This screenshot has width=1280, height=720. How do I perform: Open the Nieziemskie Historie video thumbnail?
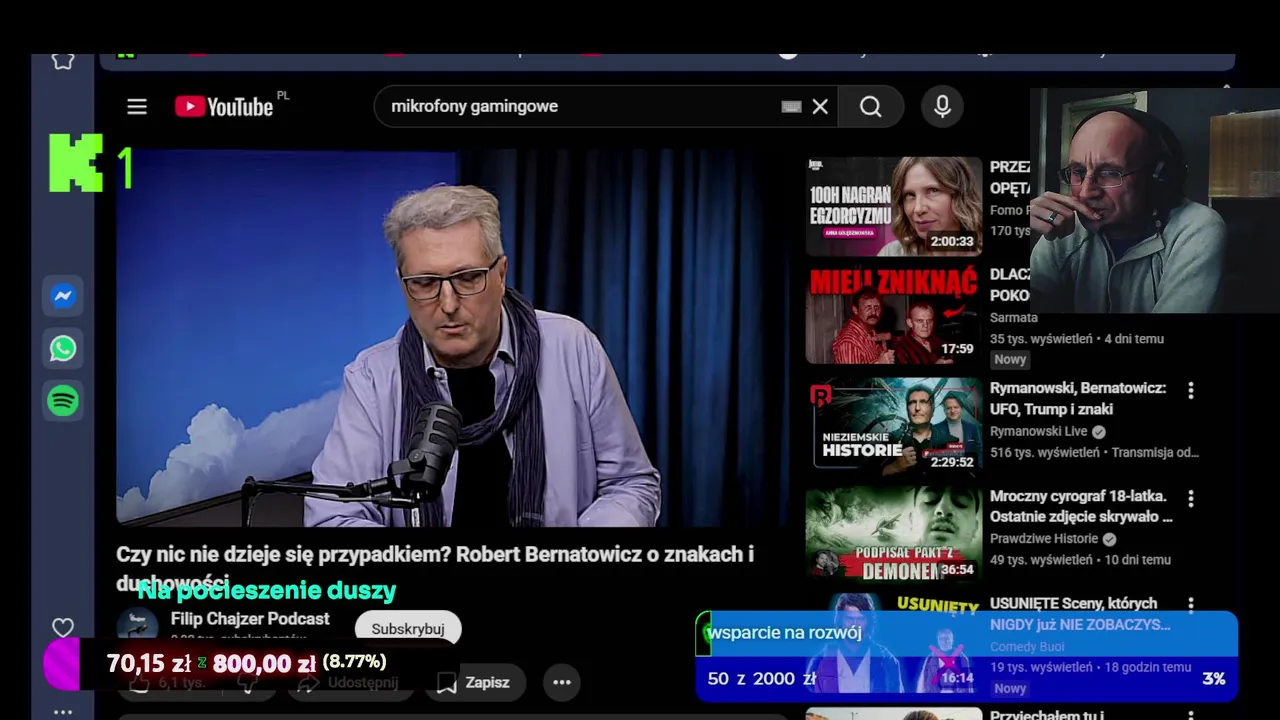pos(894,425)
